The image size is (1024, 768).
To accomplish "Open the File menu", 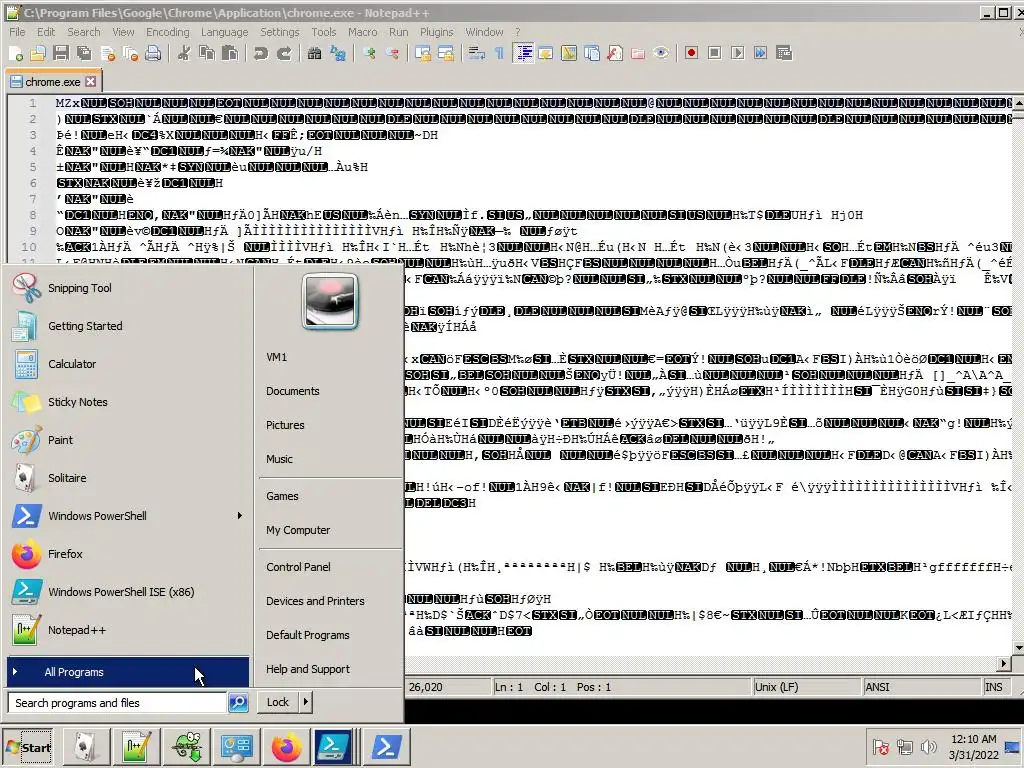I will [x=17, y=32].
